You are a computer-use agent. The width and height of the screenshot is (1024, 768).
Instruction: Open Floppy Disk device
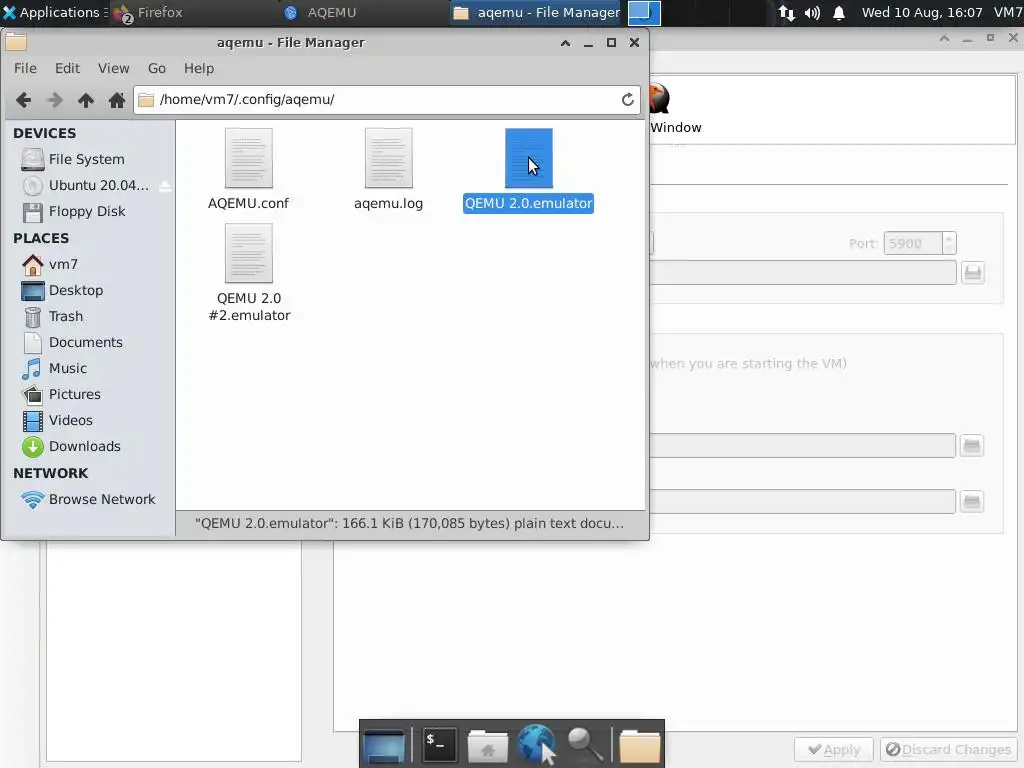coord(87,212)
